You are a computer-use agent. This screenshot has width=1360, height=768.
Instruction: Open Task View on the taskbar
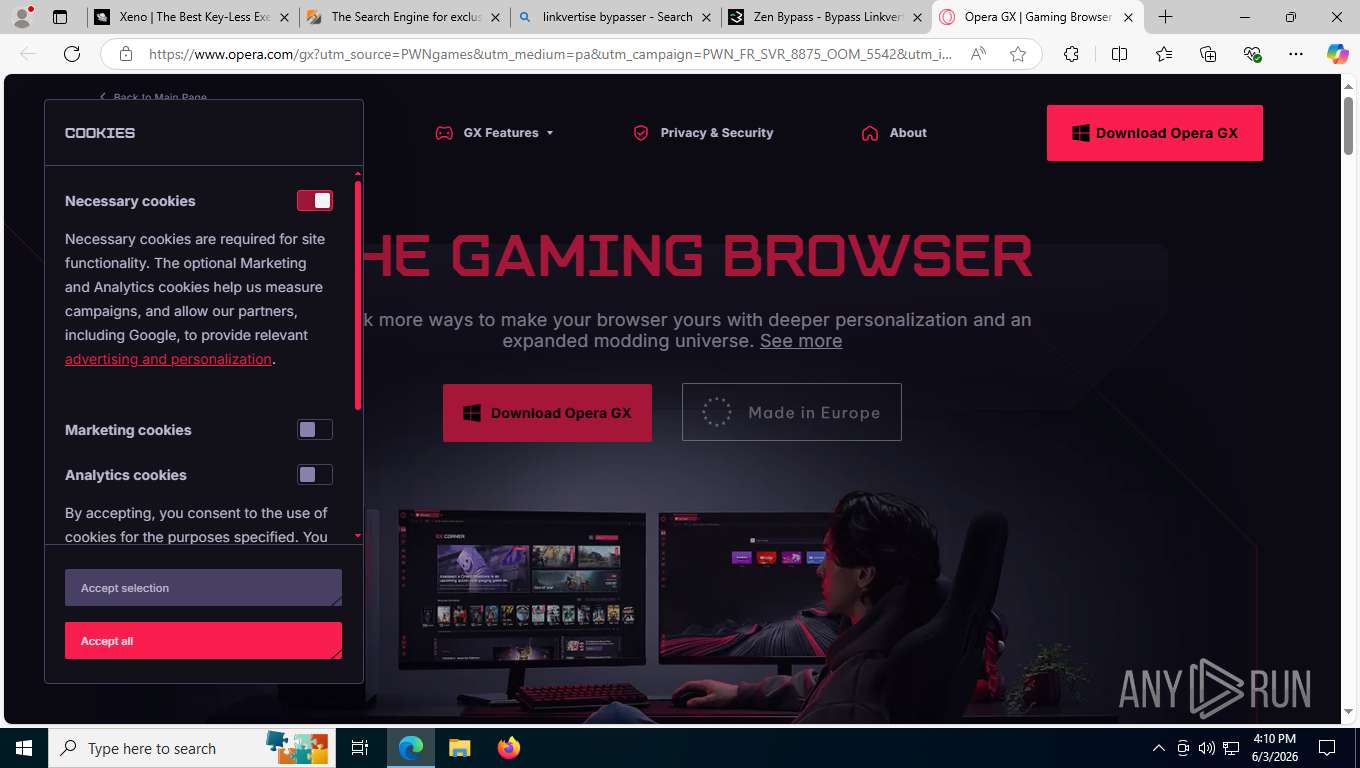[x=360, y=748]
